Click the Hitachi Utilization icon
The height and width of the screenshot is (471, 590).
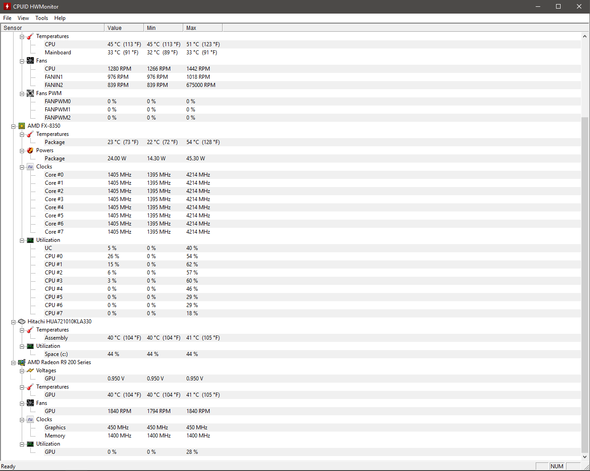tap(30, 346)
